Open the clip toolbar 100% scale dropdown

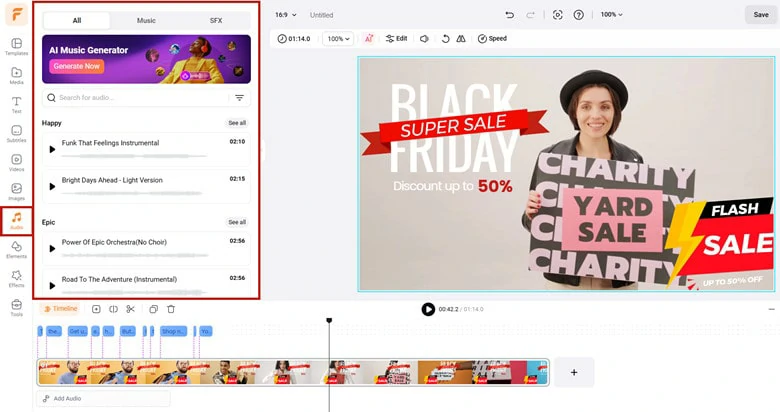point(338,38)
